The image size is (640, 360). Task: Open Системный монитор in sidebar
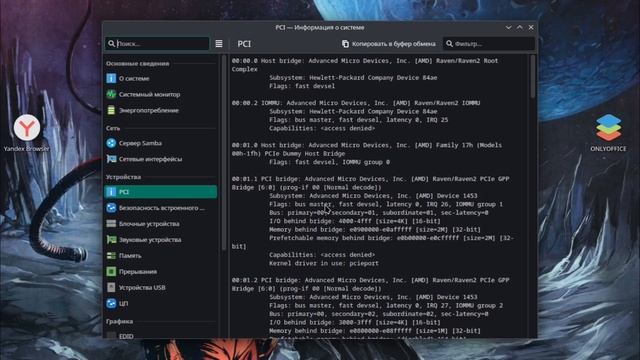160,94
